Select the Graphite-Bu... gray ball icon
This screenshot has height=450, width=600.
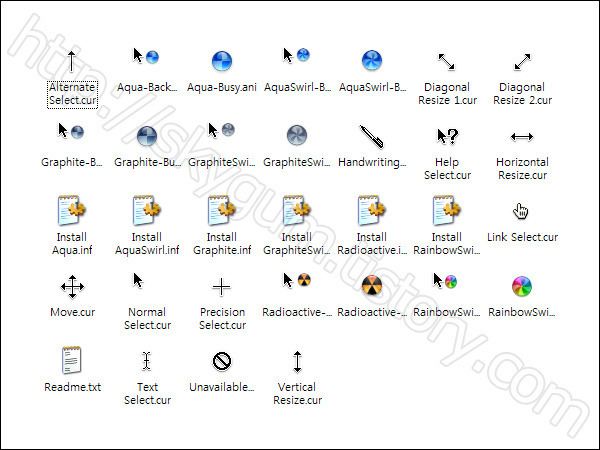pyautogui.click(x=147, y=136)
